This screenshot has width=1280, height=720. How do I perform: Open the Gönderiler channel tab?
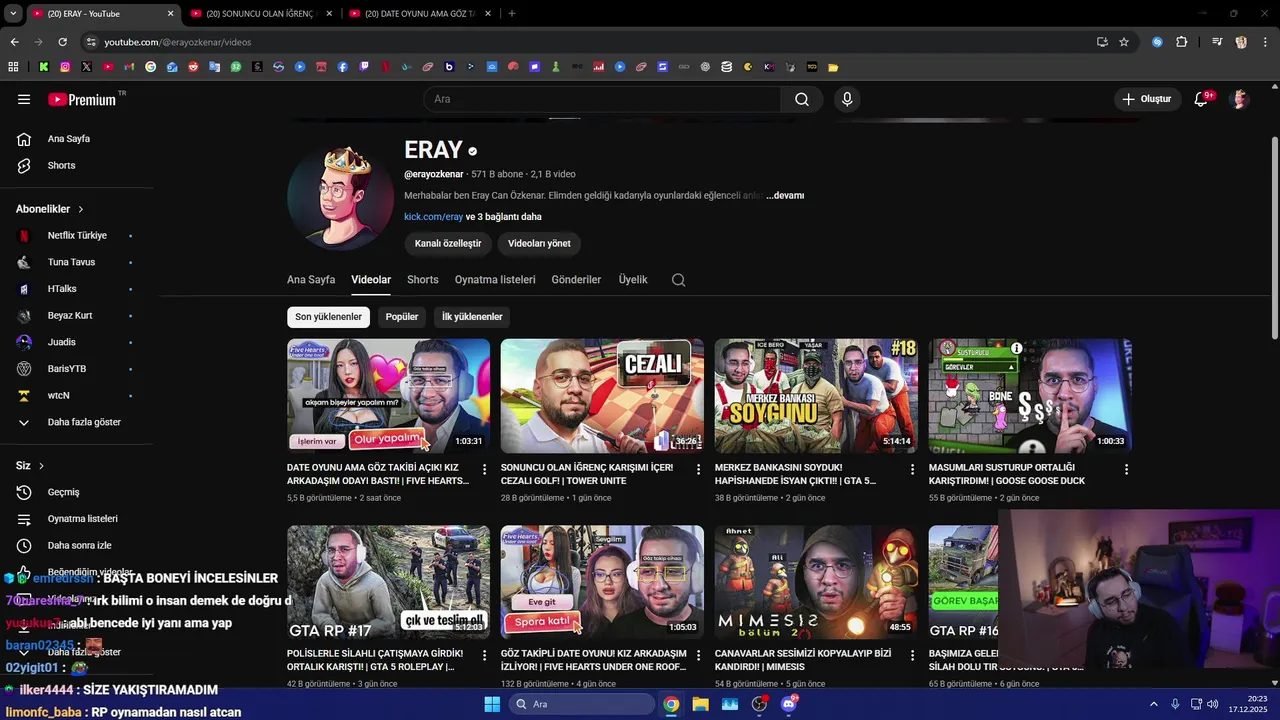(576, 280)
